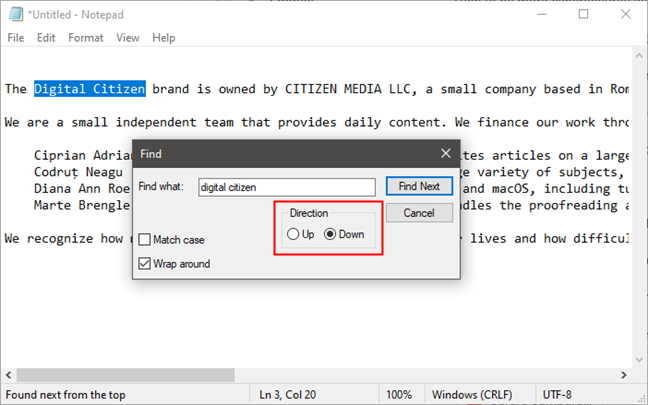Open the Help menu
The image size is (648, 405).
pos(164,38)
